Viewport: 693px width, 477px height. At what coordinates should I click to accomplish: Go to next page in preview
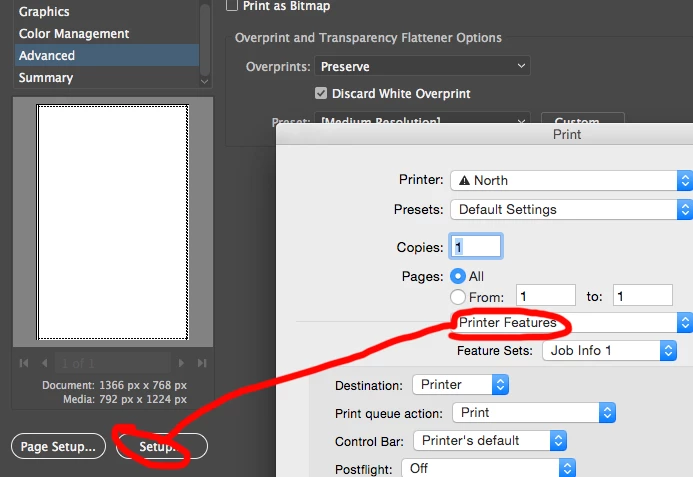[x=181, y=363]
